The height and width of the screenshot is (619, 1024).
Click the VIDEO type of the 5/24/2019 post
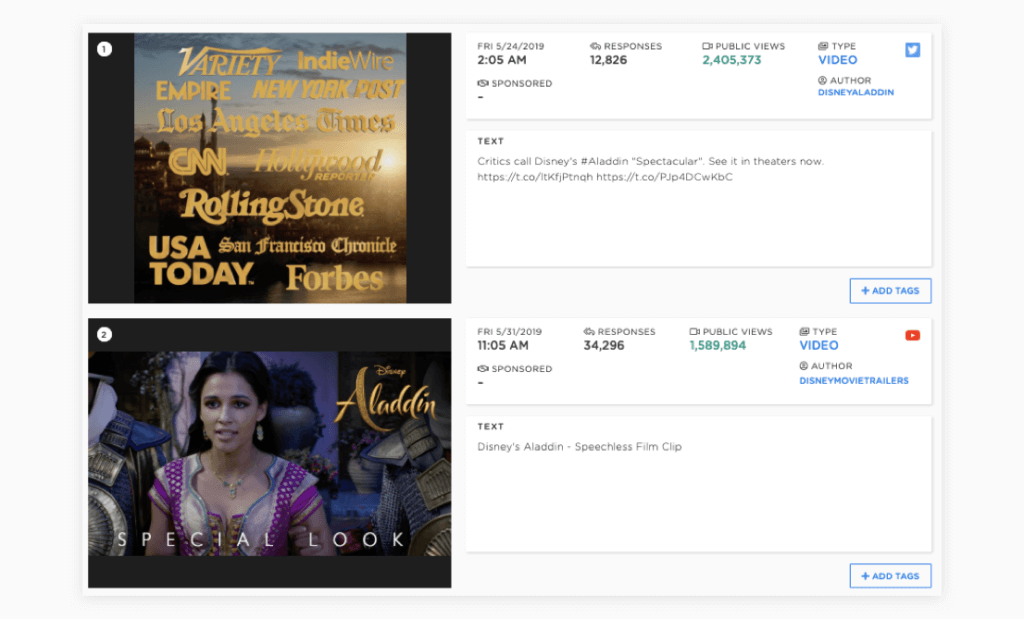point(837,60)
